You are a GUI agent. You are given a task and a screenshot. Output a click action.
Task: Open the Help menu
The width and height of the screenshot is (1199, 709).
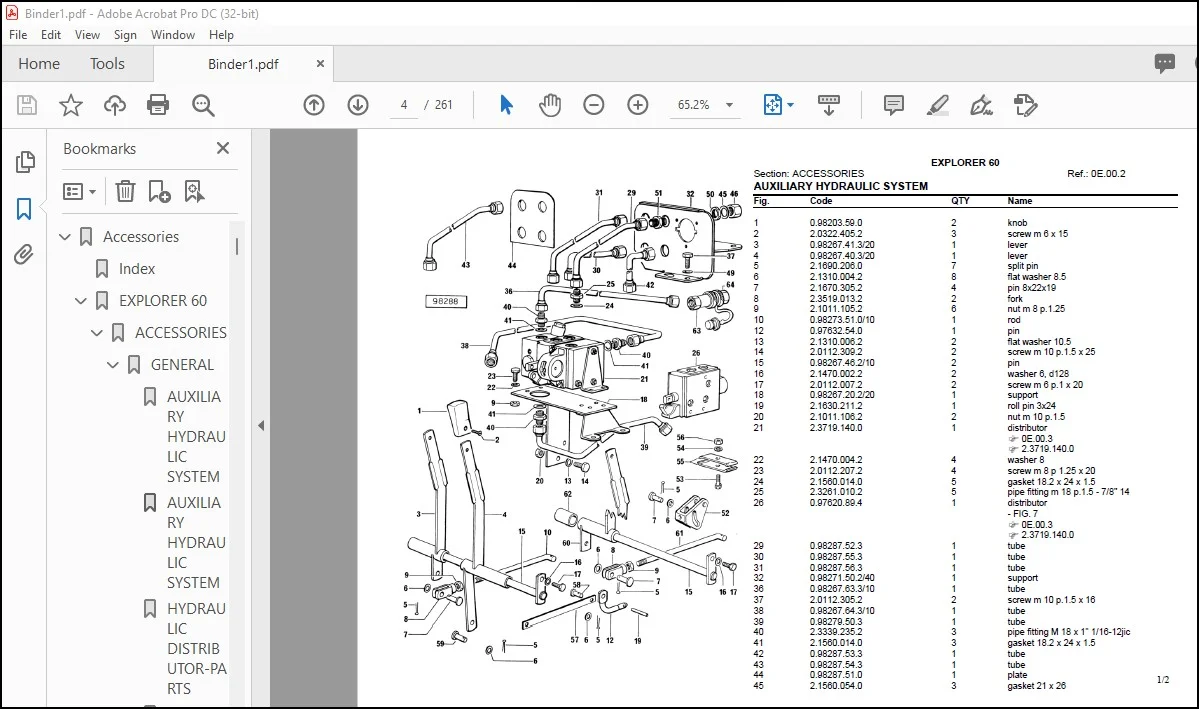click(221, 35)
